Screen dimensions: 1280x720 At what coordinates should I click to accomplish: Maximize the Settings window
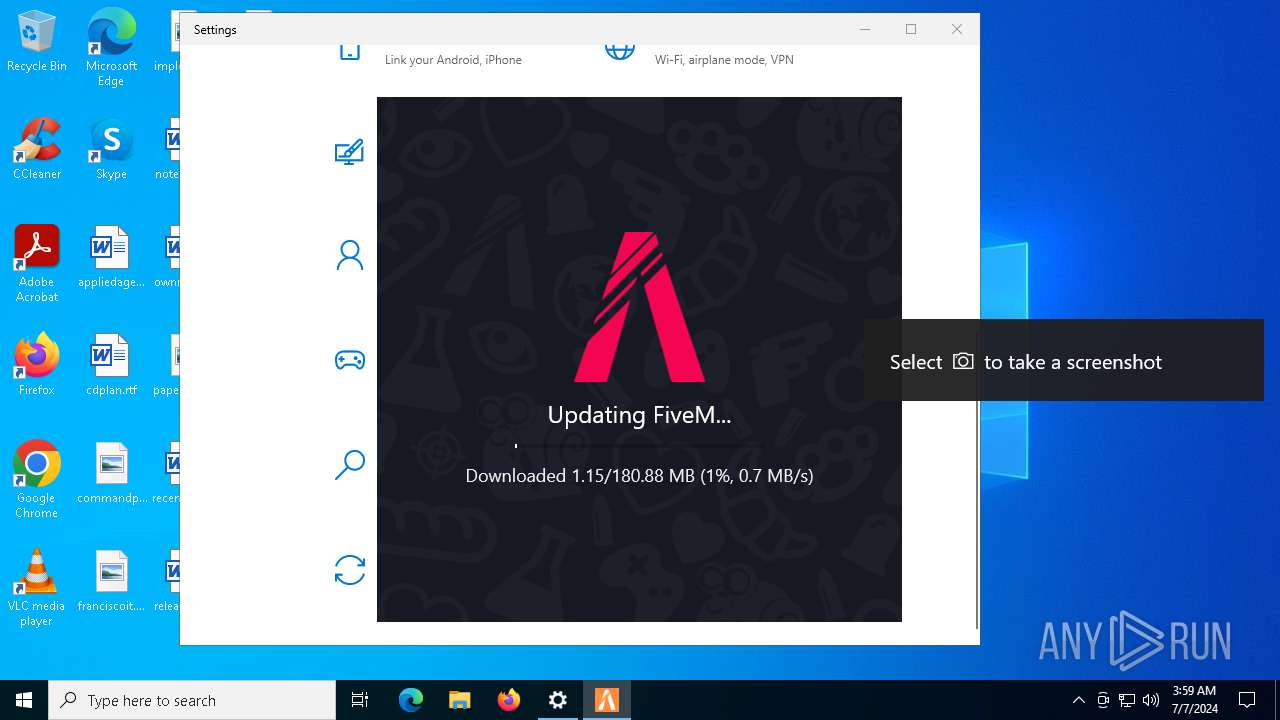(x=911, y=29)
